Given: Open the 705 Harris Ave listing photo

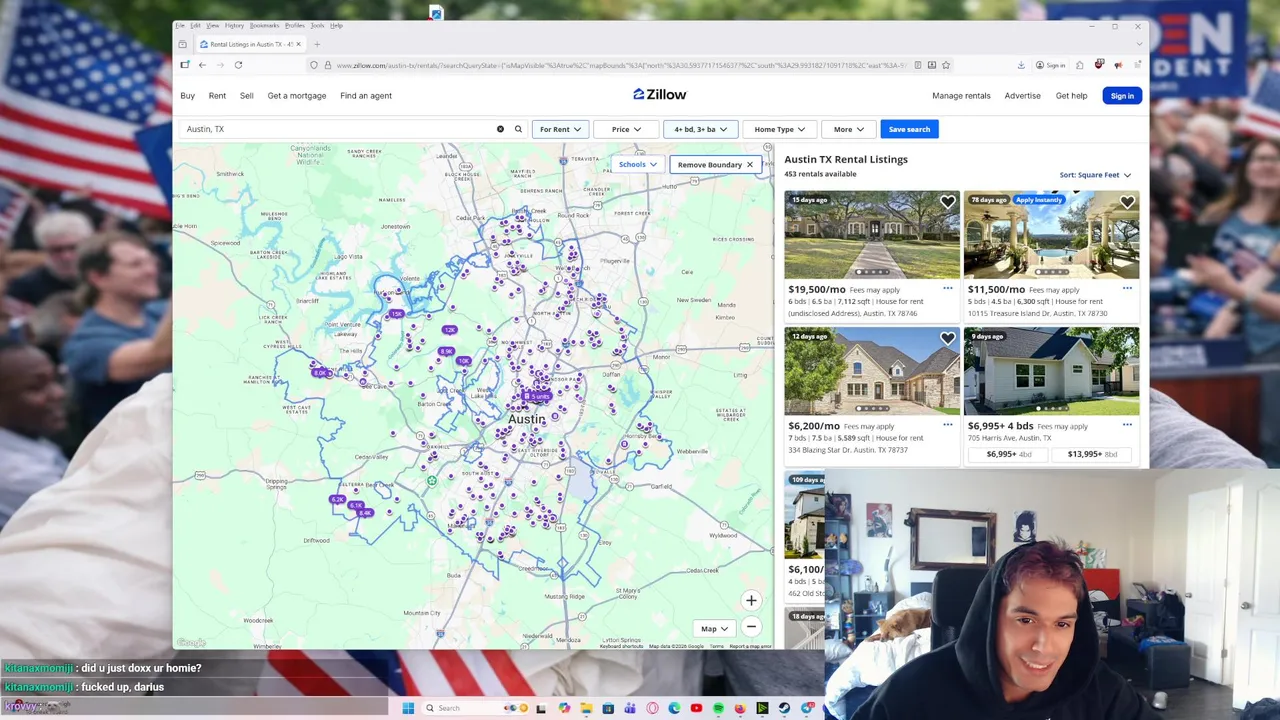Looking at the screenshot, I should 1051,371.
